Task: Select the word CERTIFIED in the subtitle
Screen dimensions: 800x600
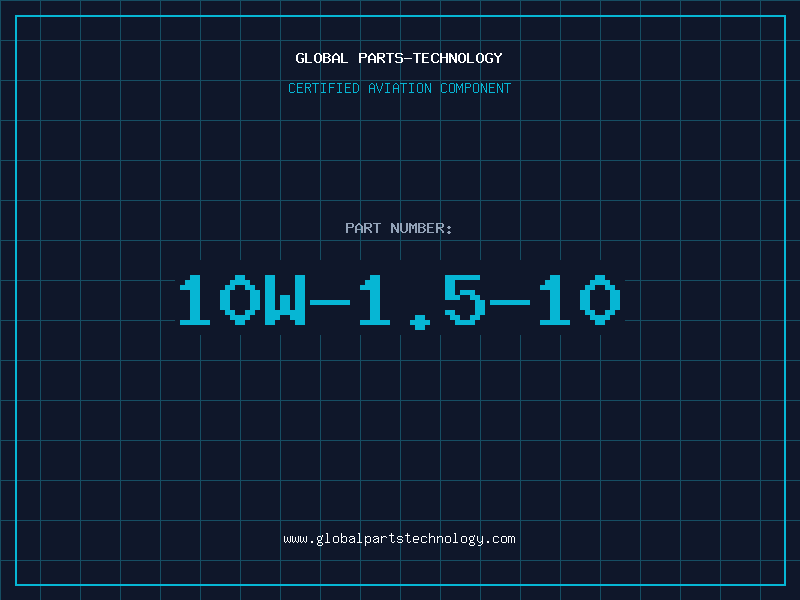Action: 324,88
